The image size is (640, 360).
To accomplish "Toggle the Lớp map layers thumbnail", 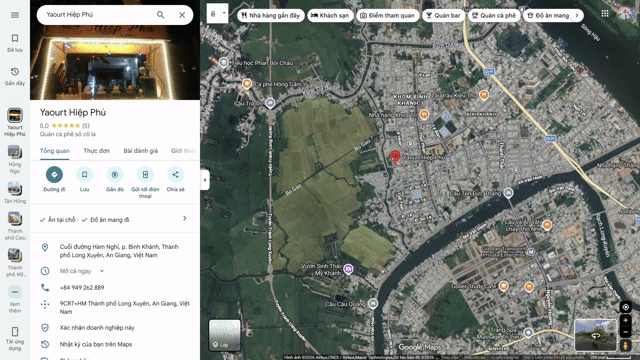I will (x=224, y=335).
